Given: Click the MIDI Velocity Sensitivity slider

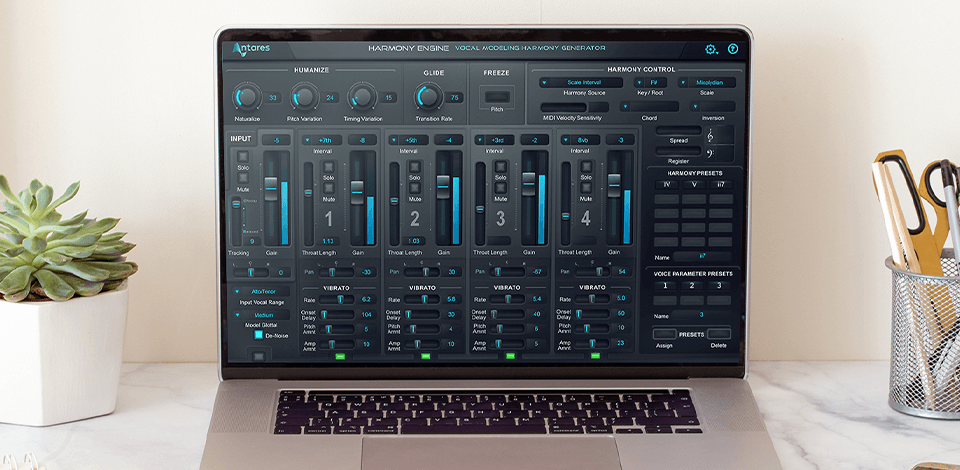Looking at the screenshot, I should [x=563, y=107].
